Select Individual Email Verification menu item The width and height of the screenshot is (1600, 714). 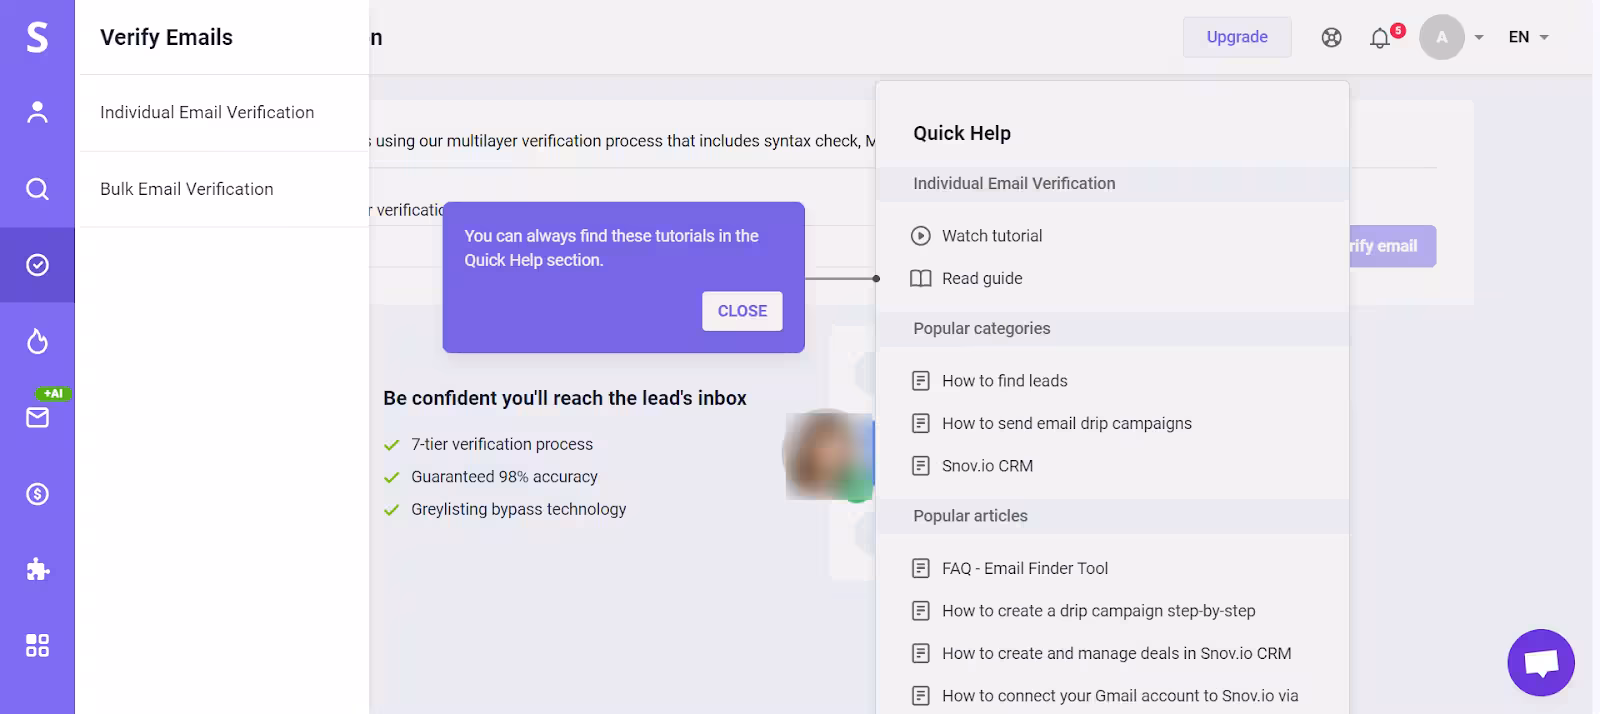[207, 113]
